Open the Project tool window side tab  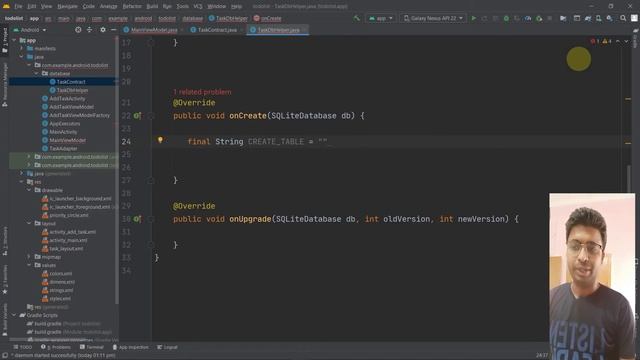[5, 41]
